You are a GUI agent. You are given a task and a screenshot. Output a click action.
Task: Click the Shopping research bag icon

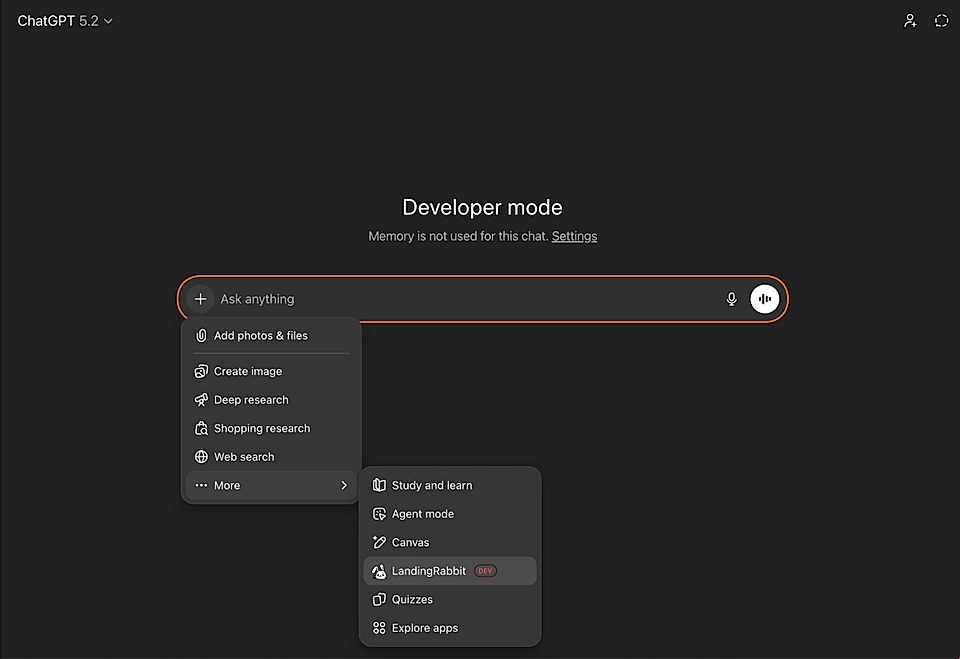[202, 428]
